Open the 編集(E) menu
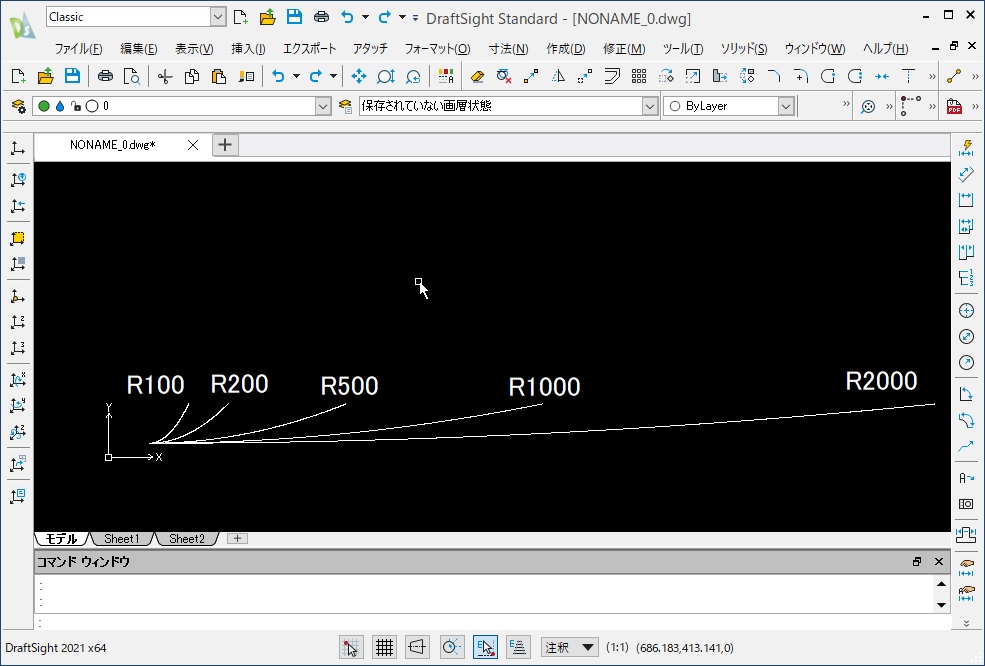 (139, 48)
